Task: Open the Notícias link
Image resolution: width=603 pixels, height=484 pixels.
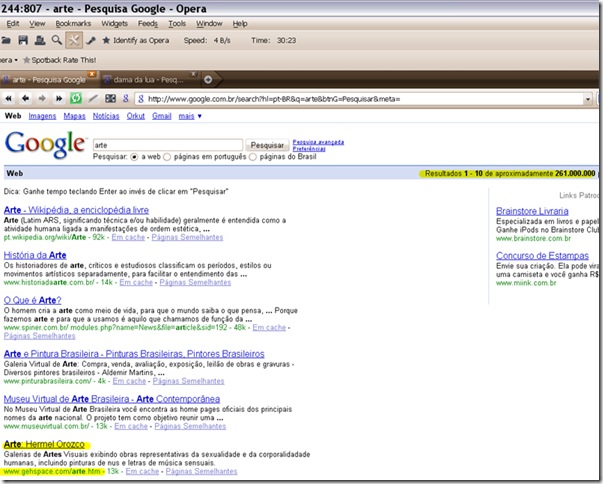Action: (x=106, y=116)
